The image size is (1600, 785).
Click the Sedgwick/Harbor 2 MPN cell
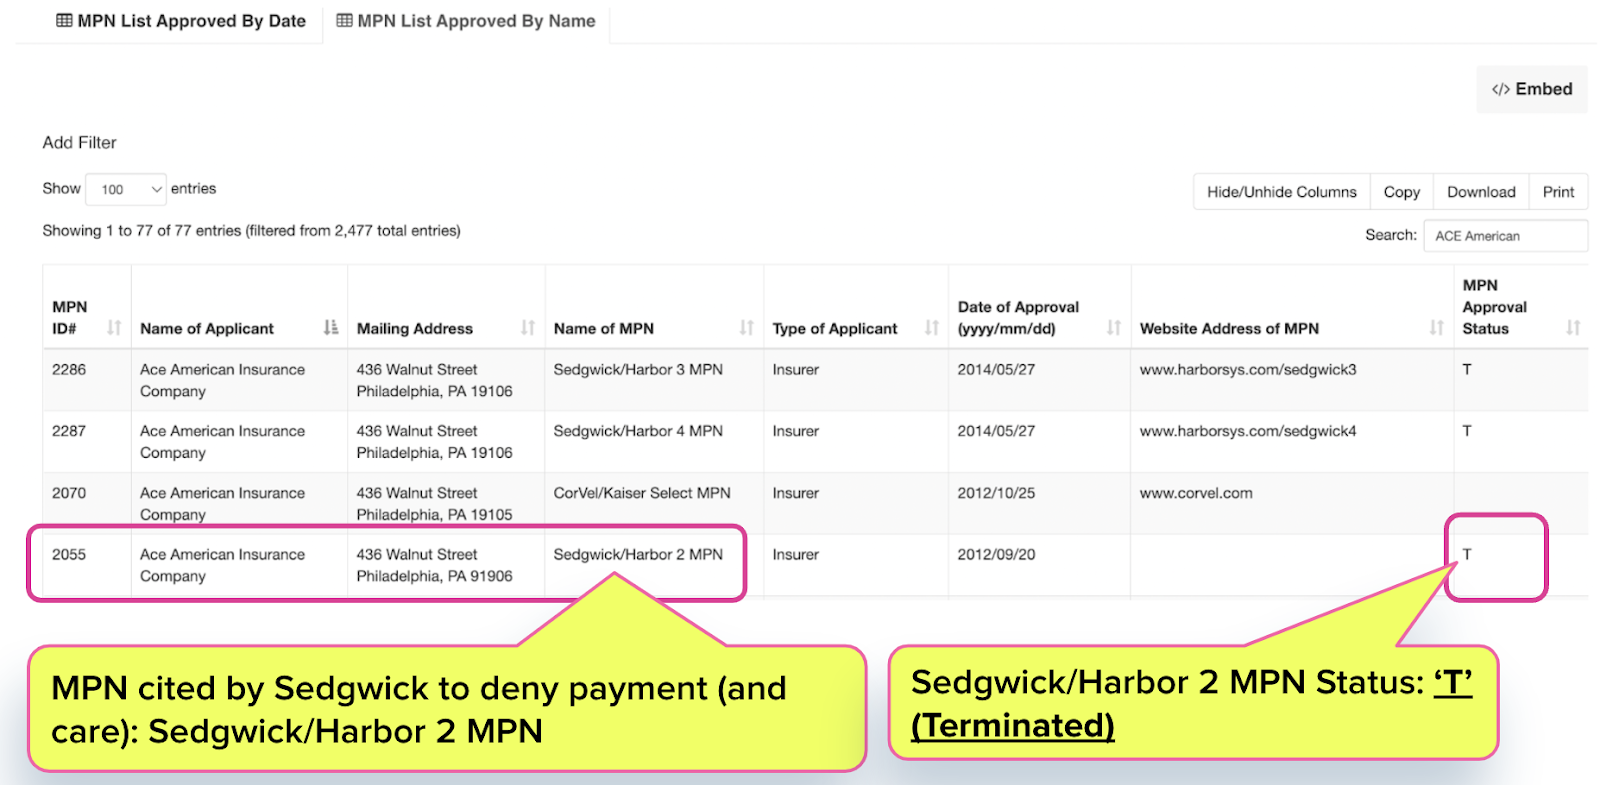pos(654,565)
